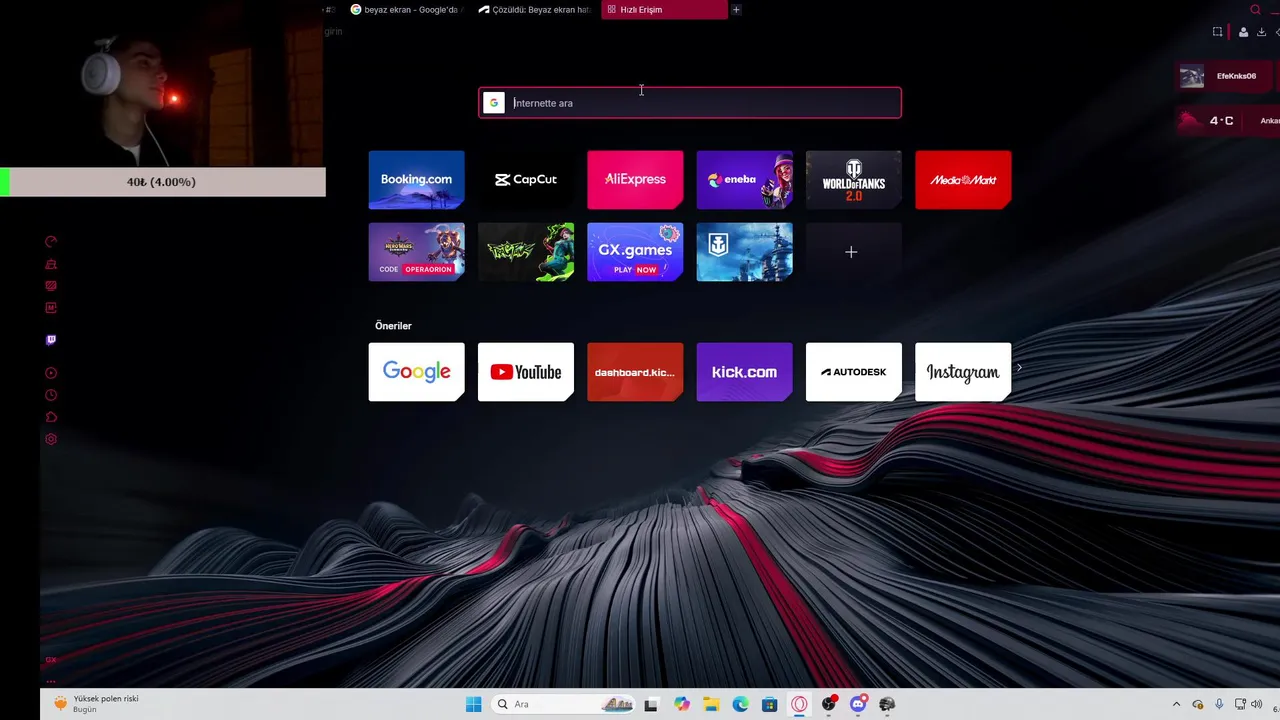Open the sidebar three-dots menu
The image size is (1280, 720).
point(51,681)
